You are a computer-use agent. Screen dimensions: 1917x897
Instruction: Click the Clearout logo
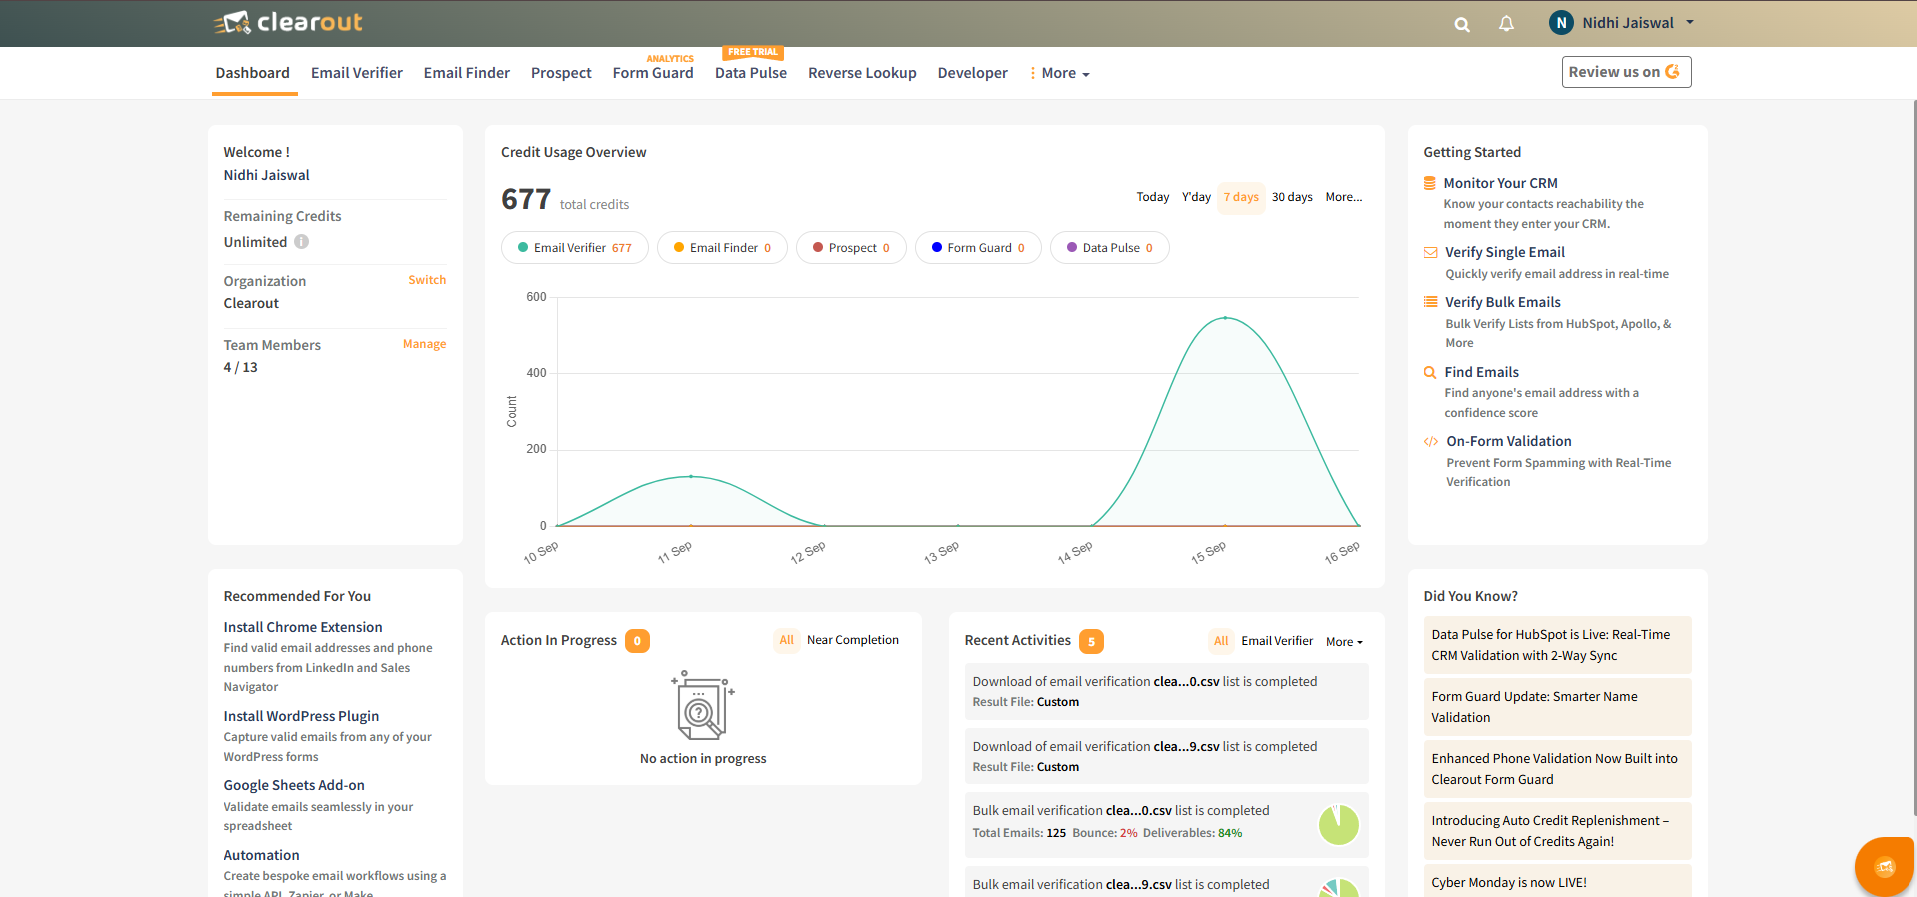287,22
